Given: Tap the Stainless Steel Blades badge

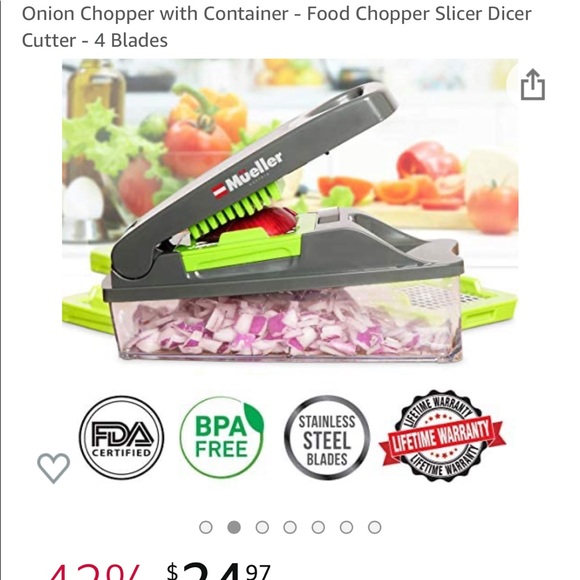Looking at the screenshot, I should tap(327, 438).
